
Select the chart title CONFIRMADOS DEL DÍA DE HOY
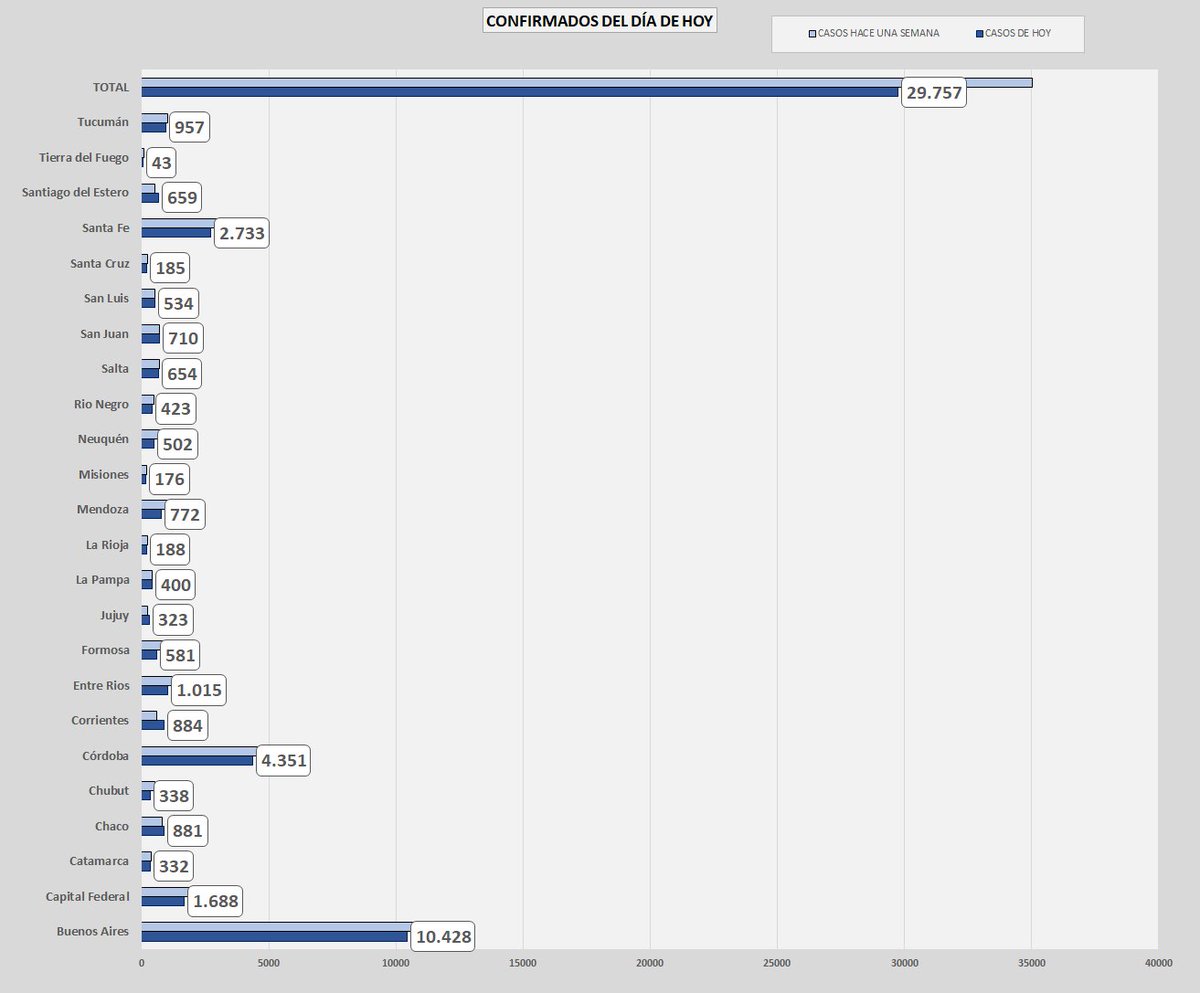(600, 20)
